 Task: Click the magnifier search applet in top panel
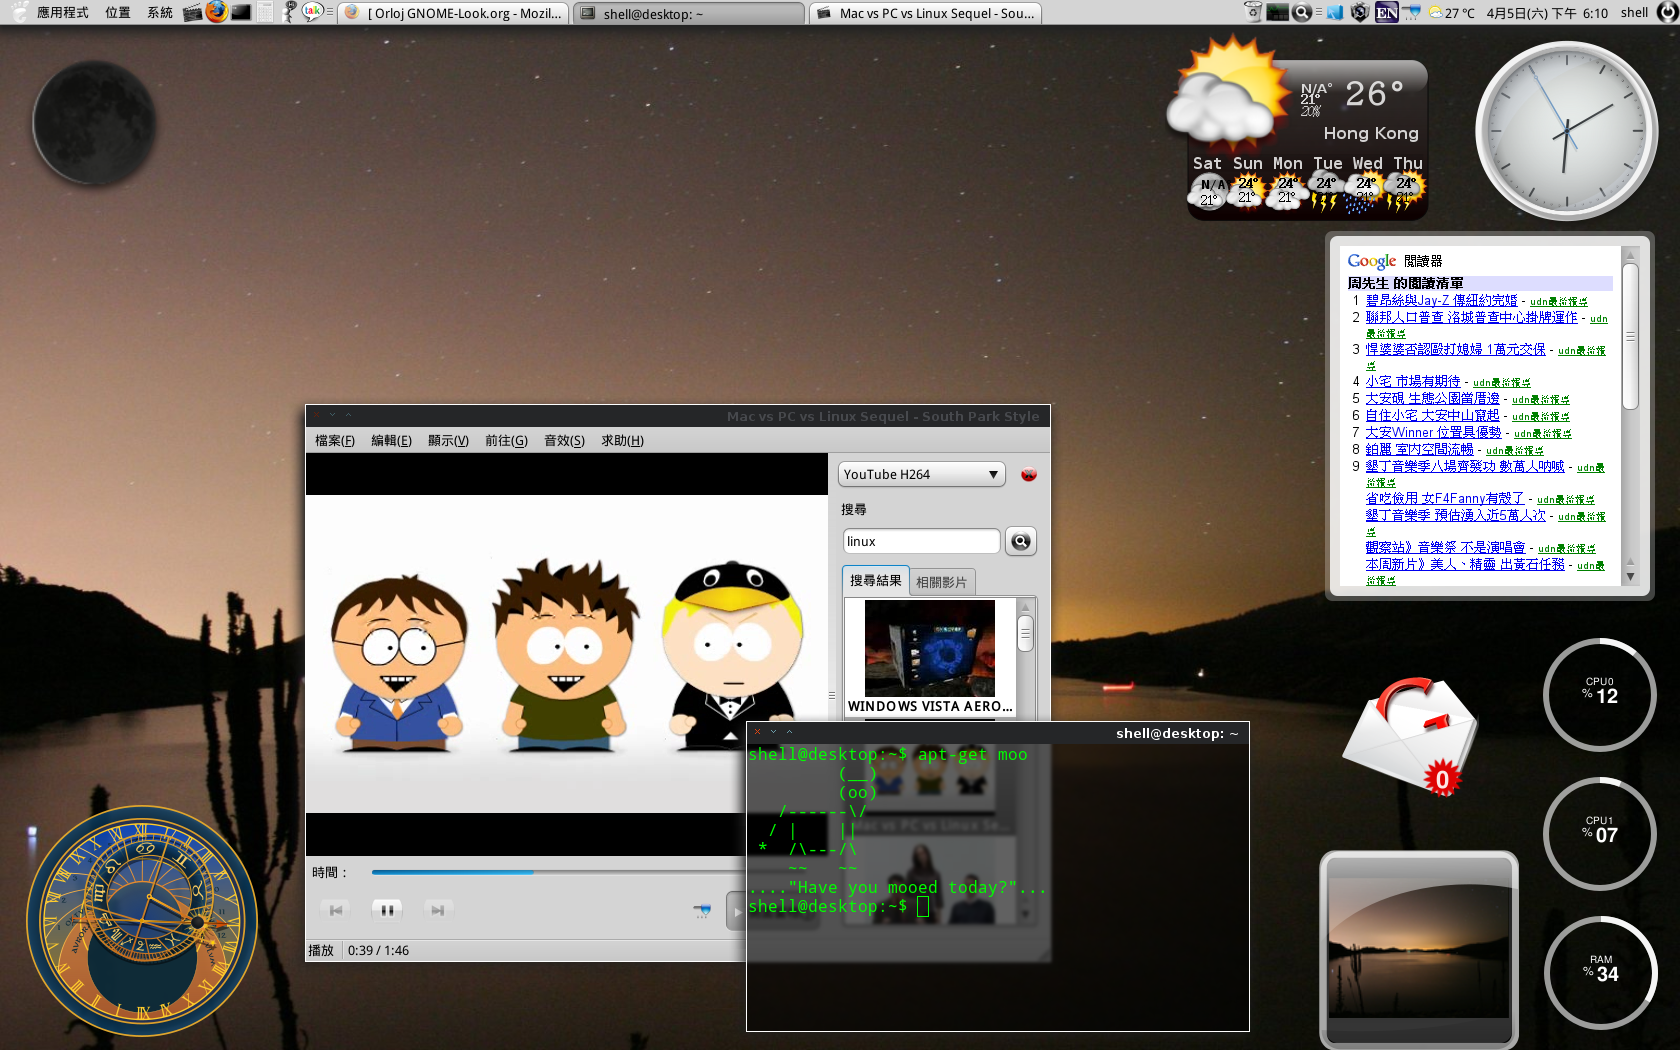point(1302,12)
